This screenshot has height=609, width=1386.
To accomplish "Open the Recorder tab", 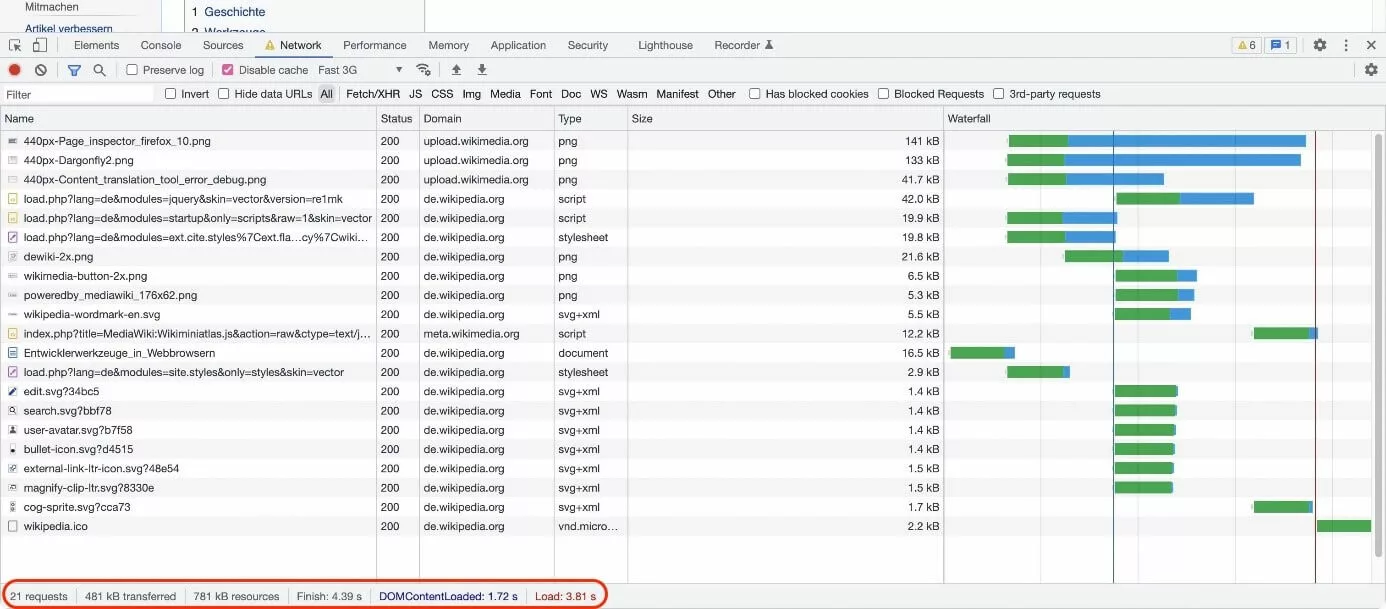I will tap(744, 45).
